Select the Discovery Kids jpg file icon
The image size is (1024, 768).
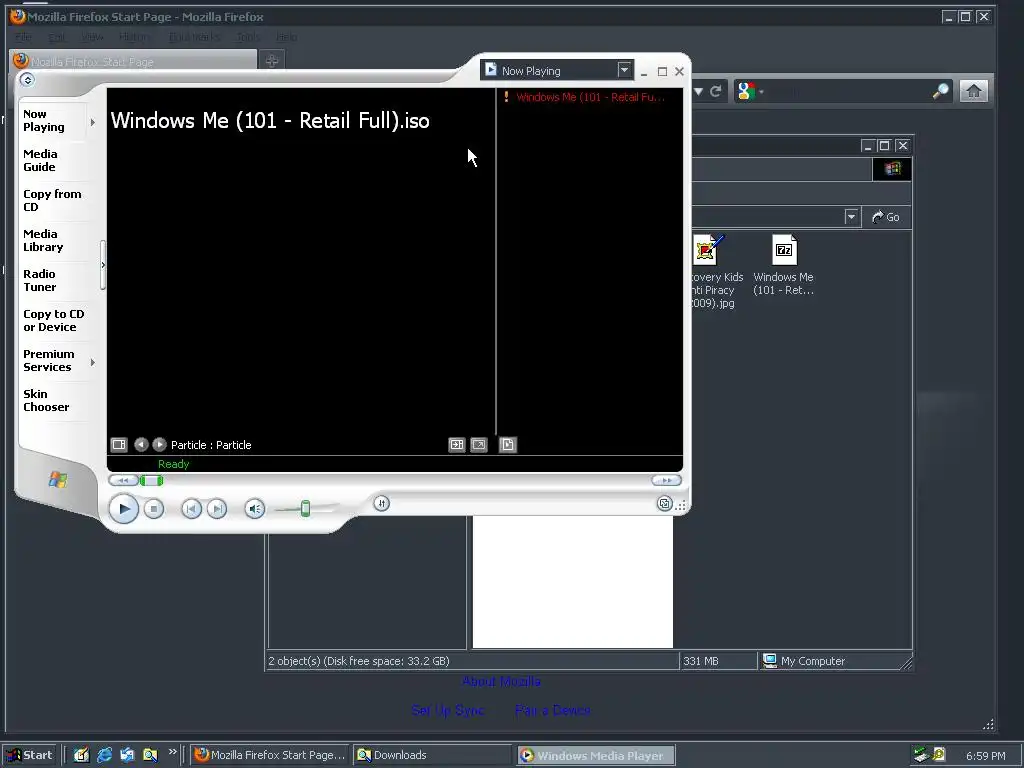pos(707,249)
